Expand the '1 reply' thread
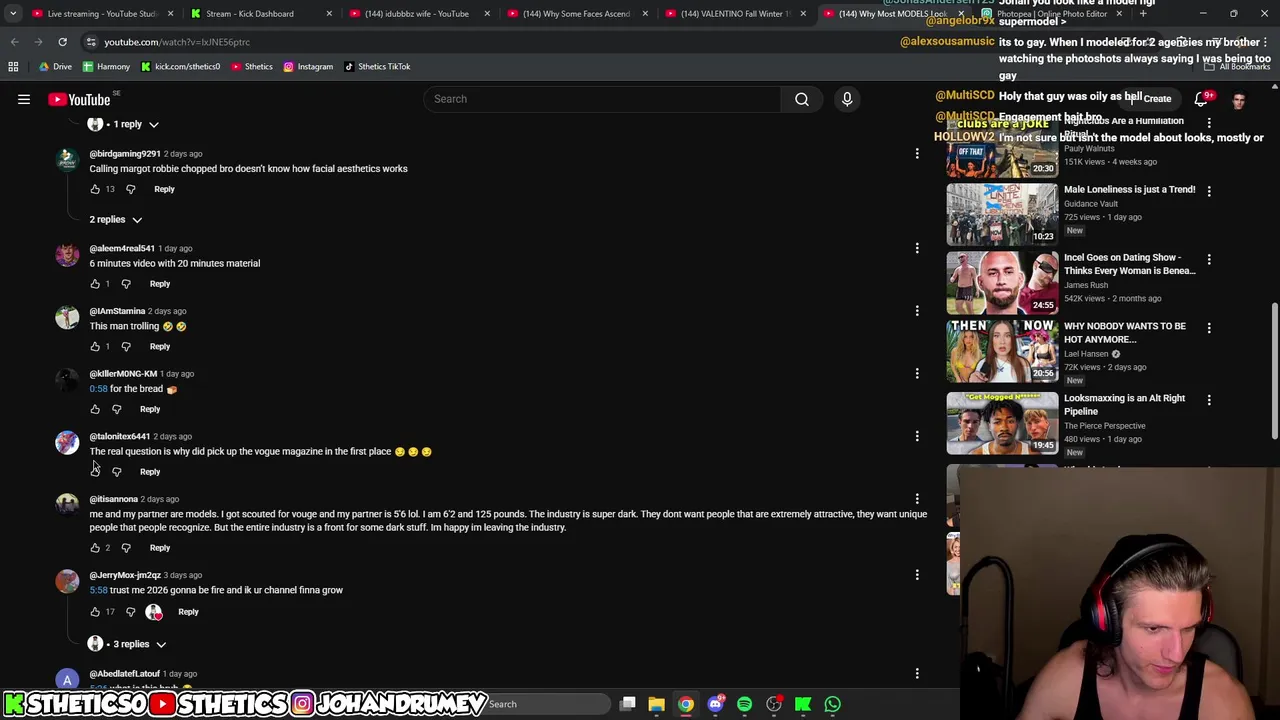The width and height of the screenshot is (1280, 720). point(124,124)
